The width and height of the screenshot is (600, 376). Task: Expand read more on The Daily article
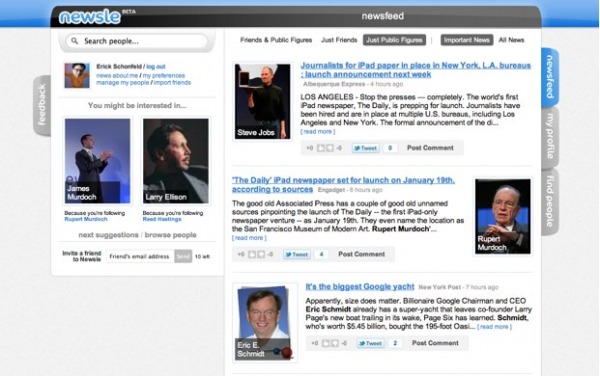[x=249, y=238]
